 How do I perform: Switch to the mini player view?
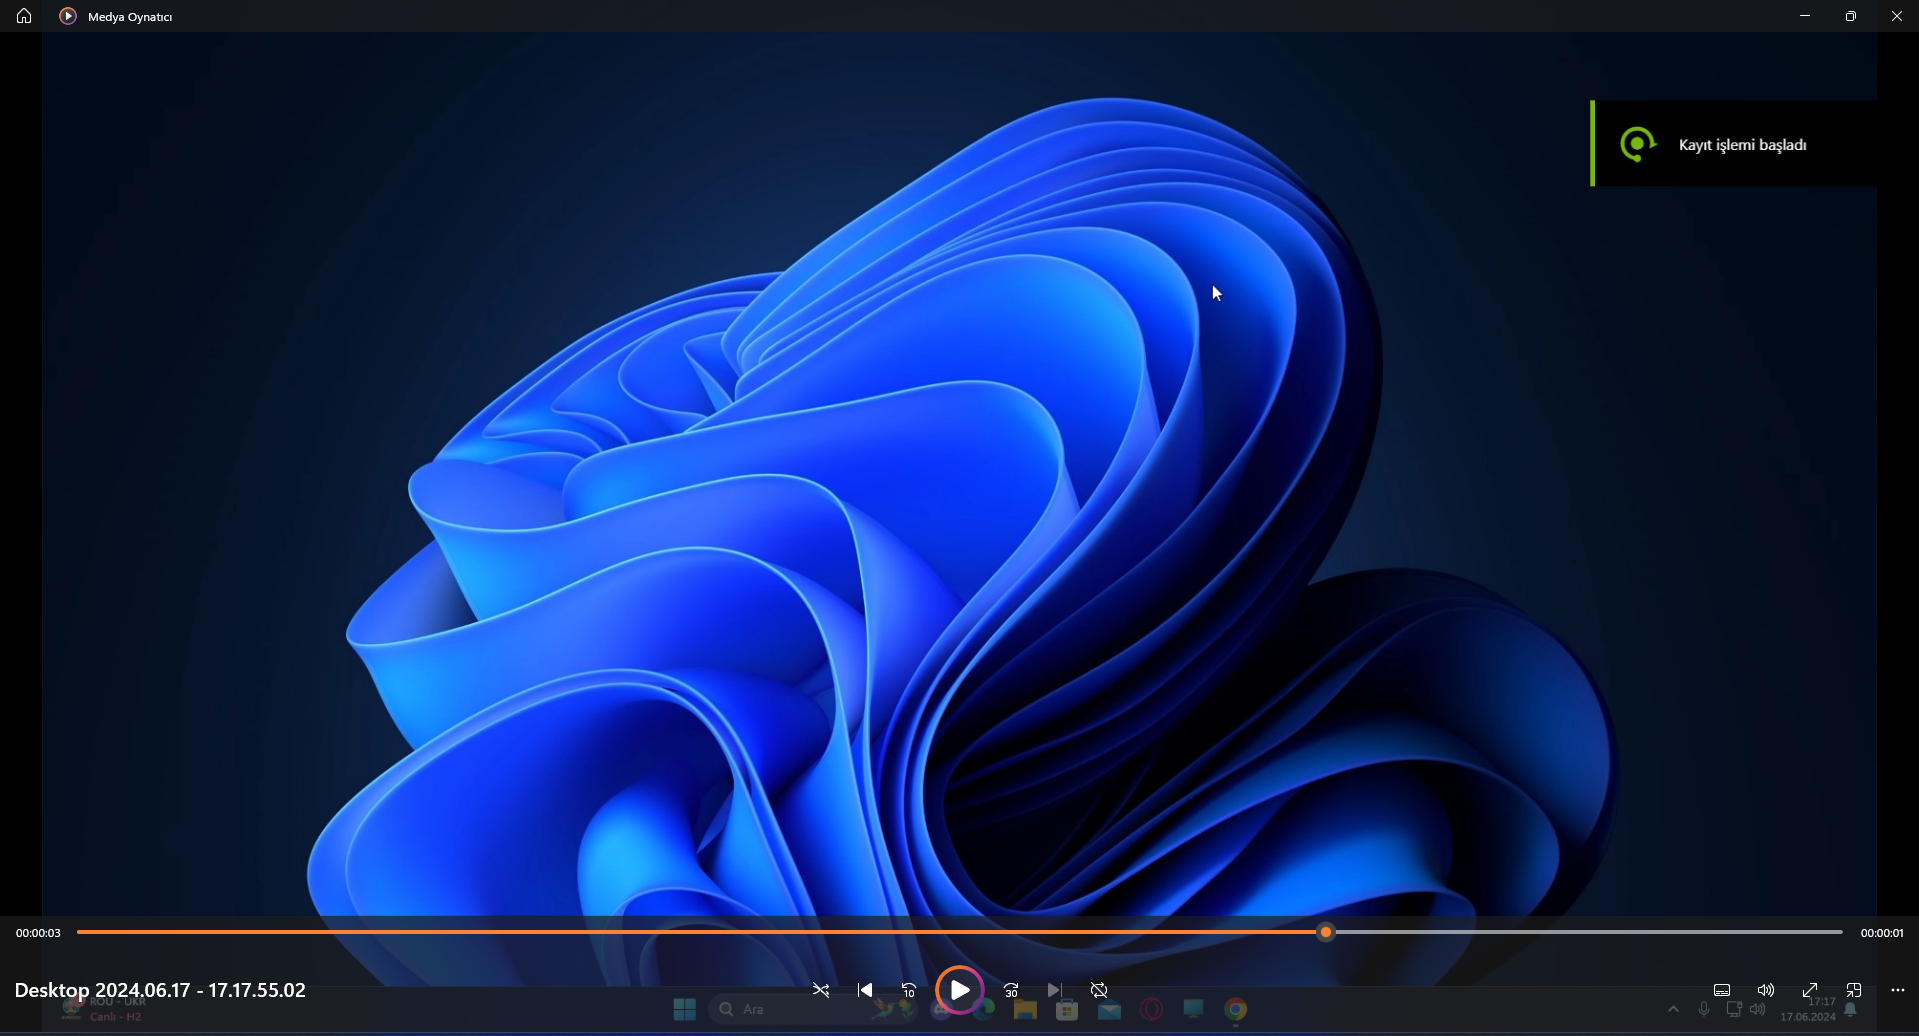(x=1854, y=990)
